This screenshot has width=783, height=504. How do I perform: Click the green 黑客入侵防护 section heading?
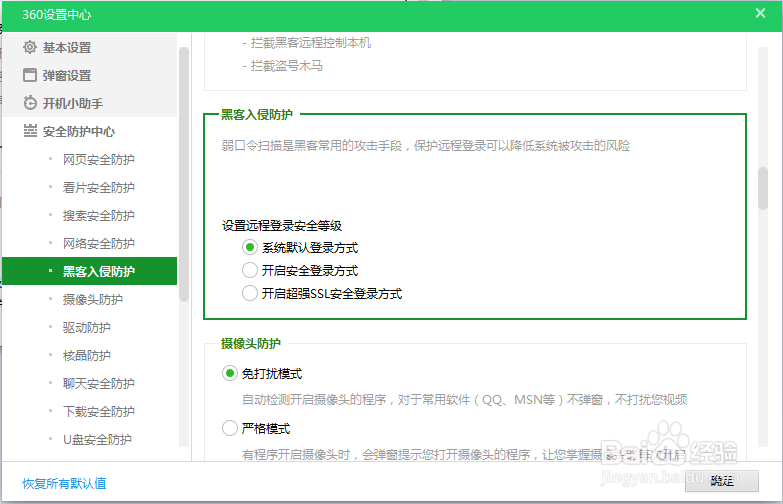(257, 114)
